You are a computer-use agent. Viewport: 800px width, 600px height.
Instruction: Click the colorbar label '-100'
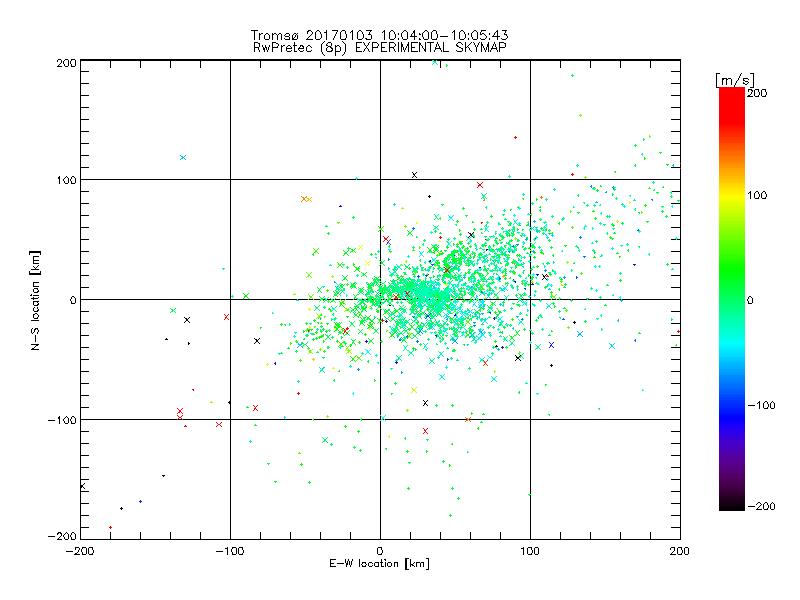coord(761,405)
